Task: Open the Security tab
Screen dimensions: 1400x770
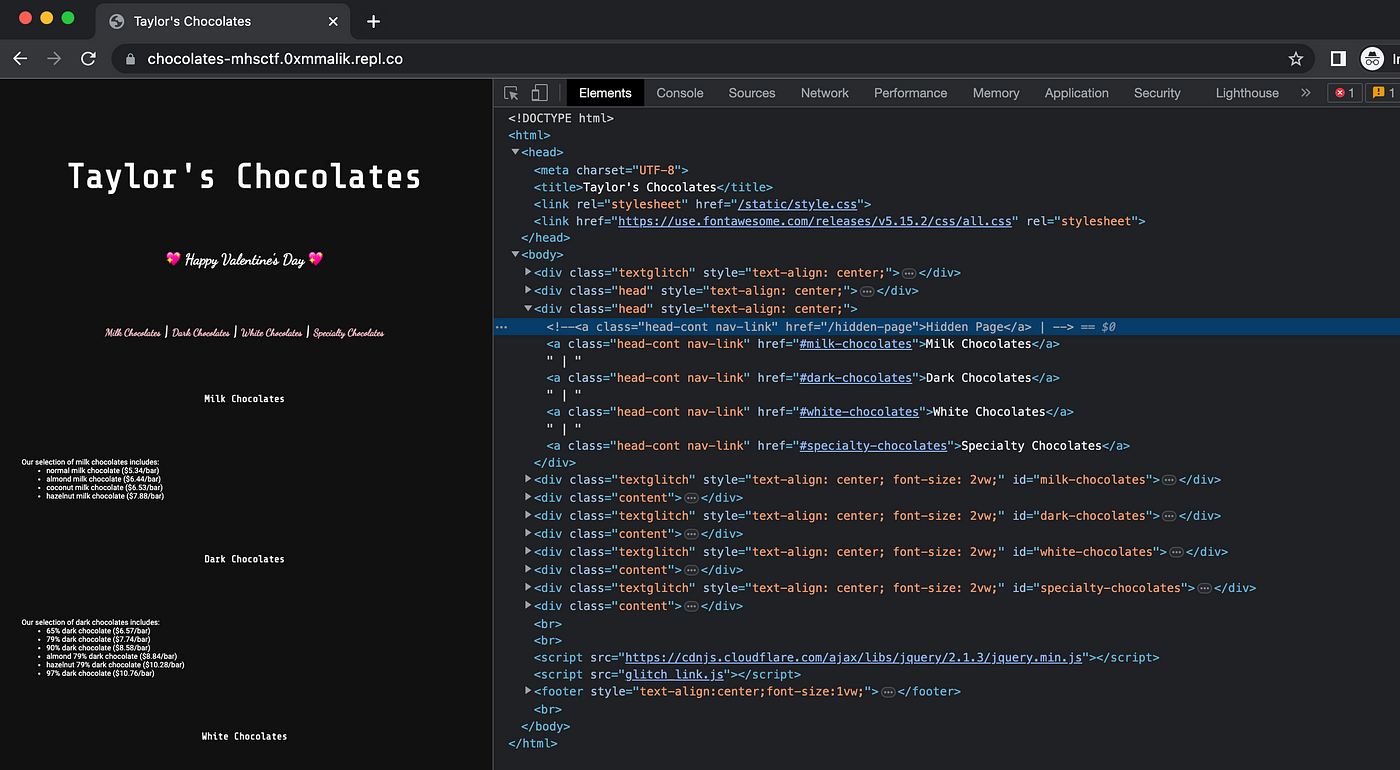Action: pyautogui.click(x=1157, y=93)
